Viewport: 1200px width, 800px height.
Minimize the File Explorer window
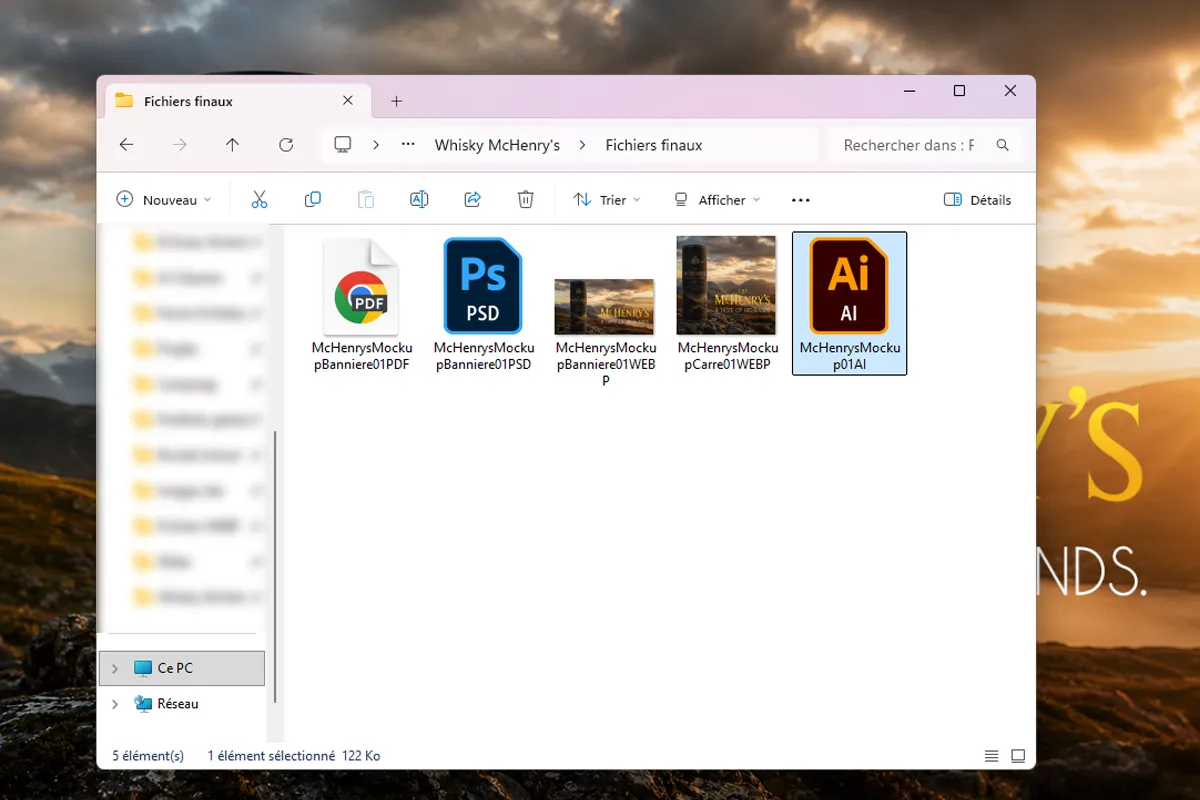(x=909, y=91)
